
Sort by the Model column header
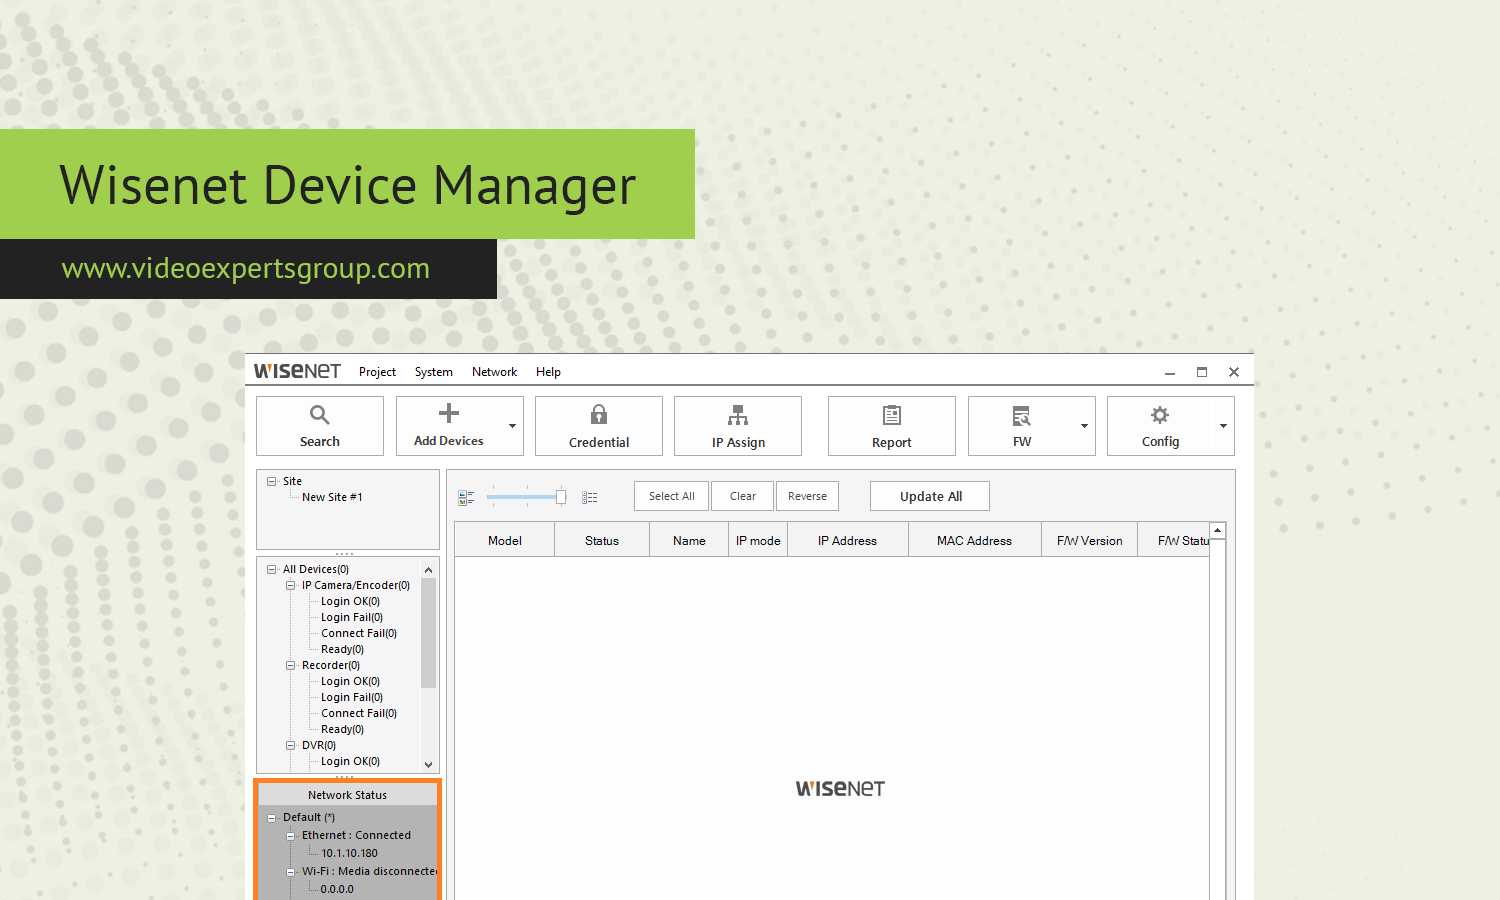505,540
